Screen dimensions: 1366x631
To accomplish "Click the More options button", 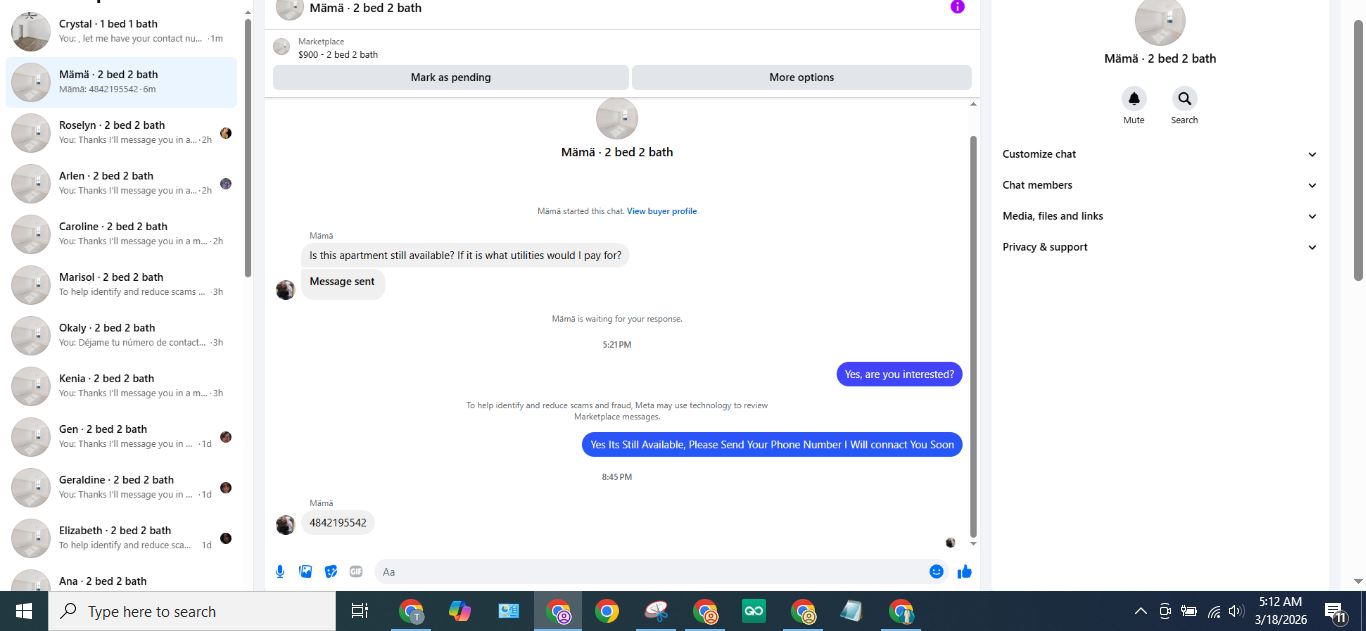I will (x=802, y=77).
